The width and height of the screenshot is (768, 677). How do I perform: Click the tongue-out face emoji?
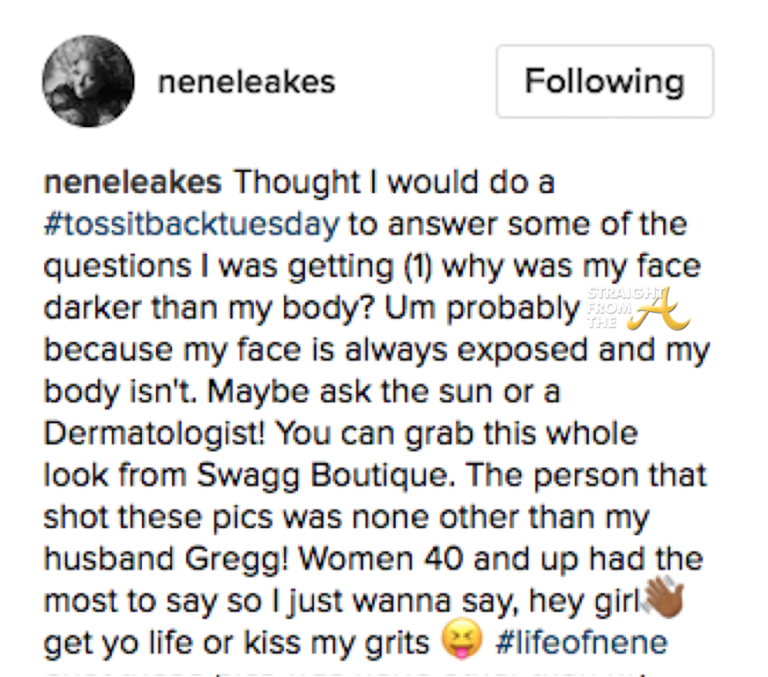coord(462,639)
